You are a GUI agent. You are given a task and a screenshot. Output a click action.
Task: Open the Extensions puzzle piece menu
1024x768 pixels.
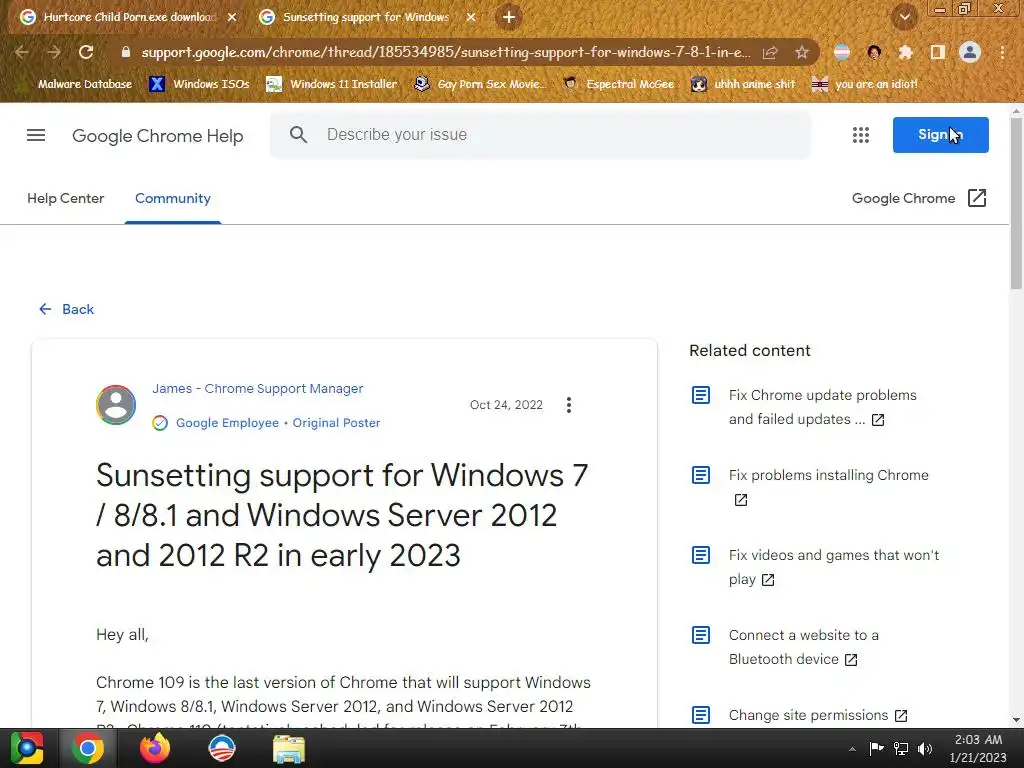(x=905, y=52)
